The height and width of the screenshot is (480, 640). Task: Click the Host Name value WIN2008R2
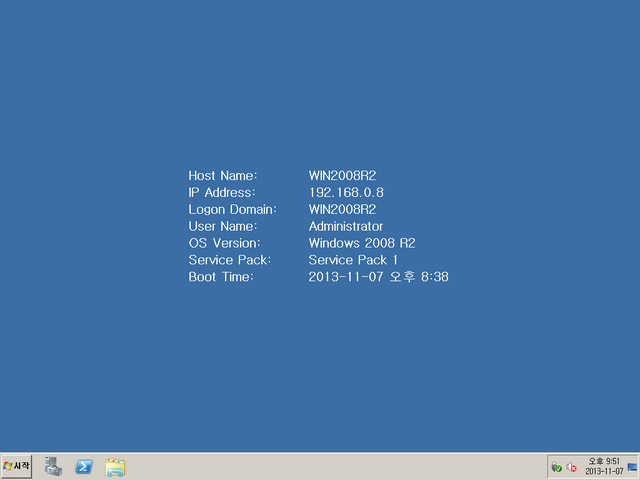pos(342,176)
